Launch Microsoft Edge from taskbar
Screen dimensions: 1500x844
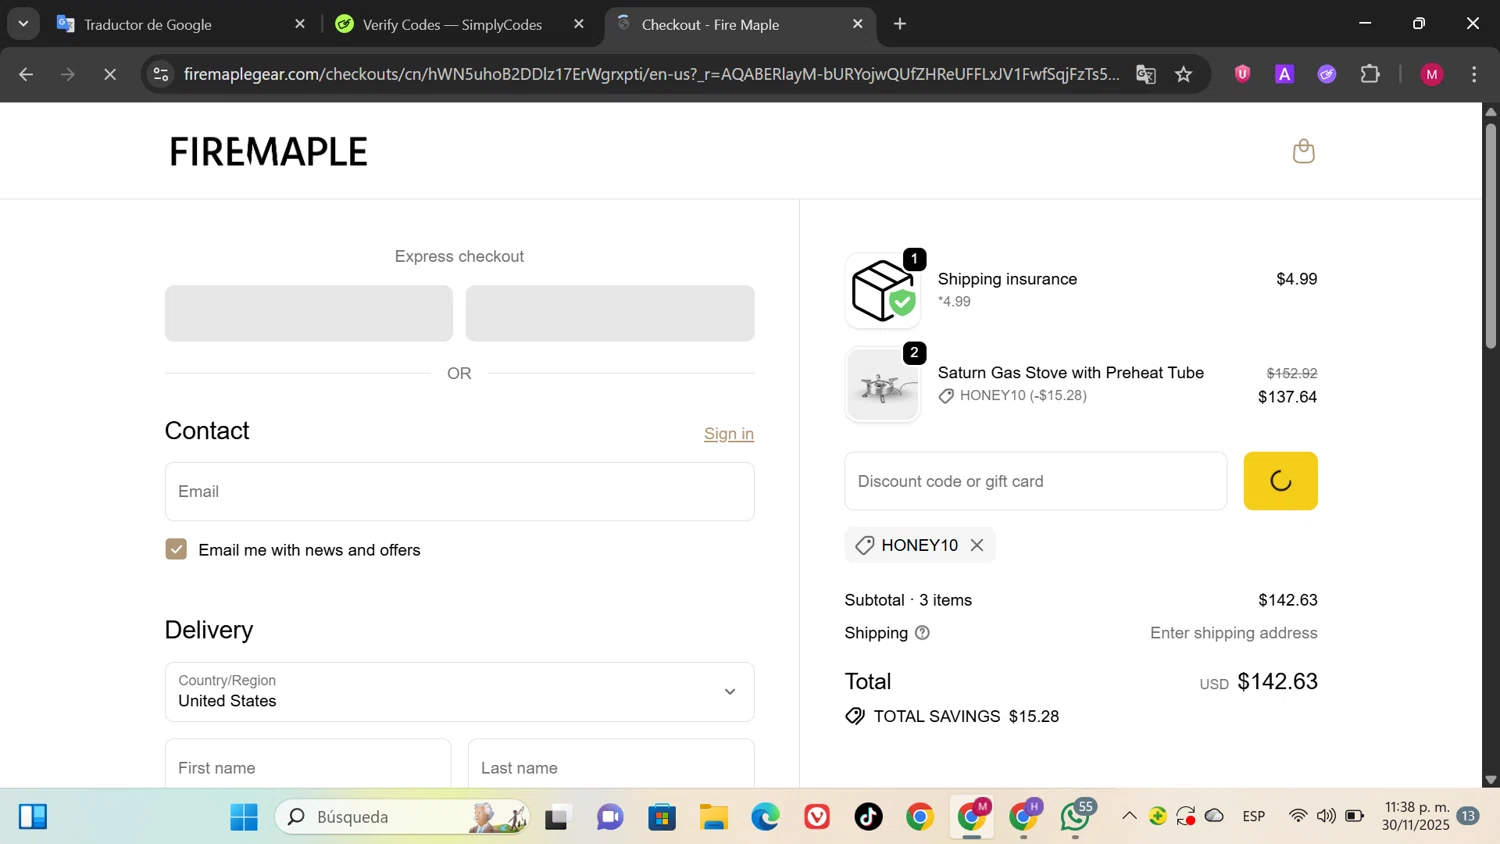coord(766,817)
